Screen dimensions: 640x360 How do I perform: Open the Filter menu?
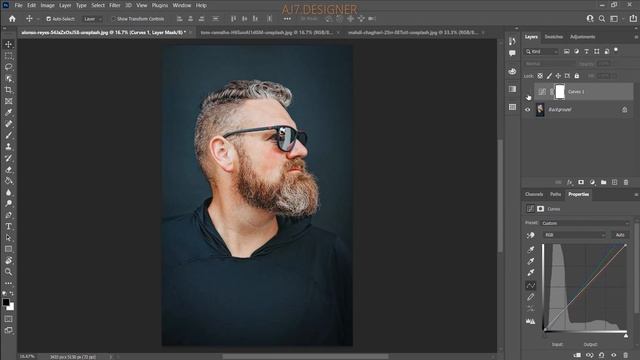[x=115, y=5]
